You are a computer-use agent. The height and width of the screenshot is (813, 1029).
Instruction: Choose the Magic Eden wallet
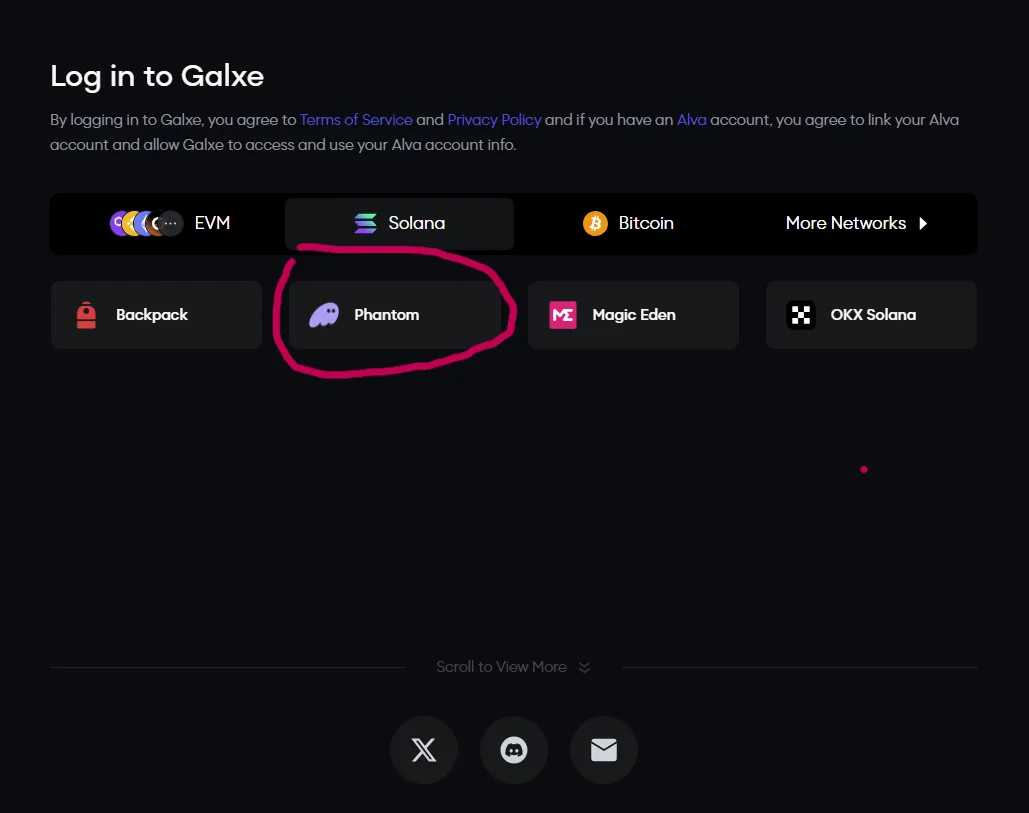[x=633, y=315]
